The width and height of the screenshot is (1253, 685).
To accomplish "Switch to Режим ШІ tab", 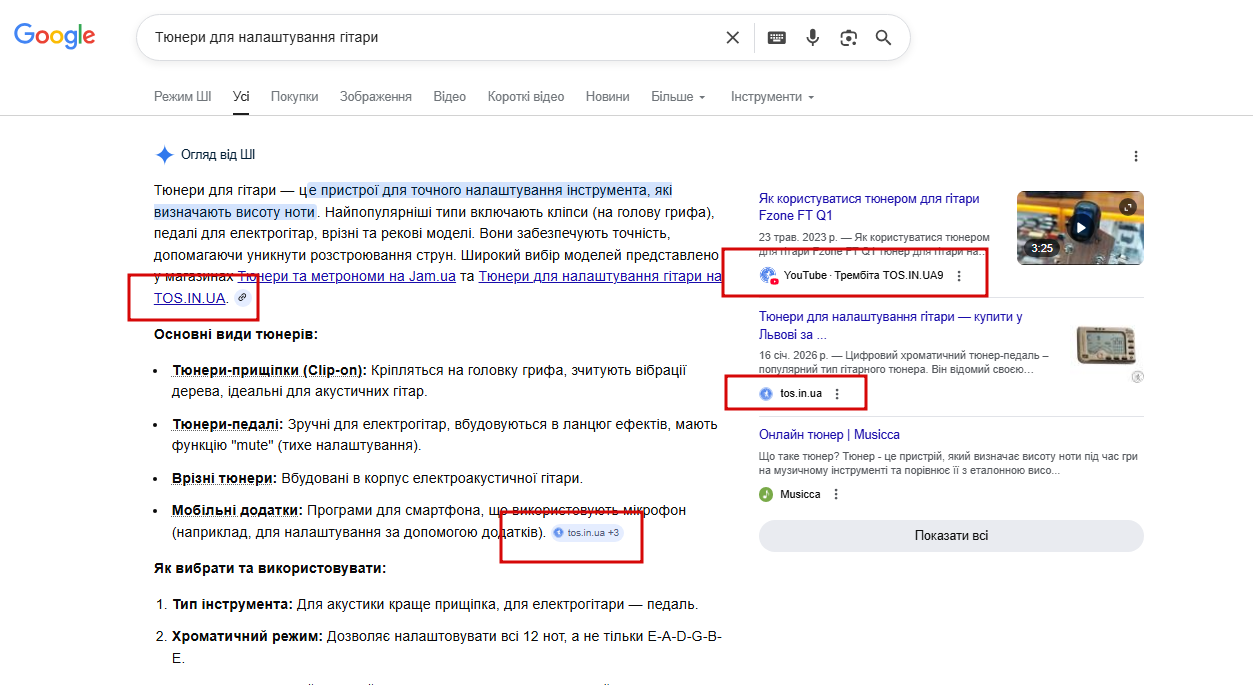I will (x=183, y=97).
